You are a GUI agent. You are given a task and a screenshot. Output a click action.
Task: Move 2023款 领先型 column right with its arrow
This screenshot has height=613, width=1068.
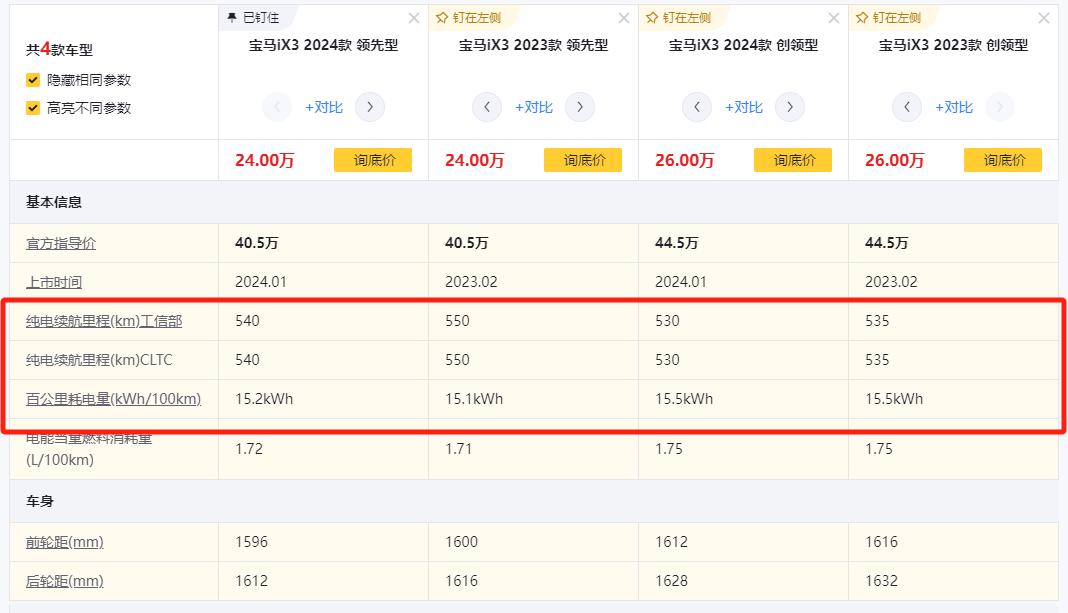point(580,107)
